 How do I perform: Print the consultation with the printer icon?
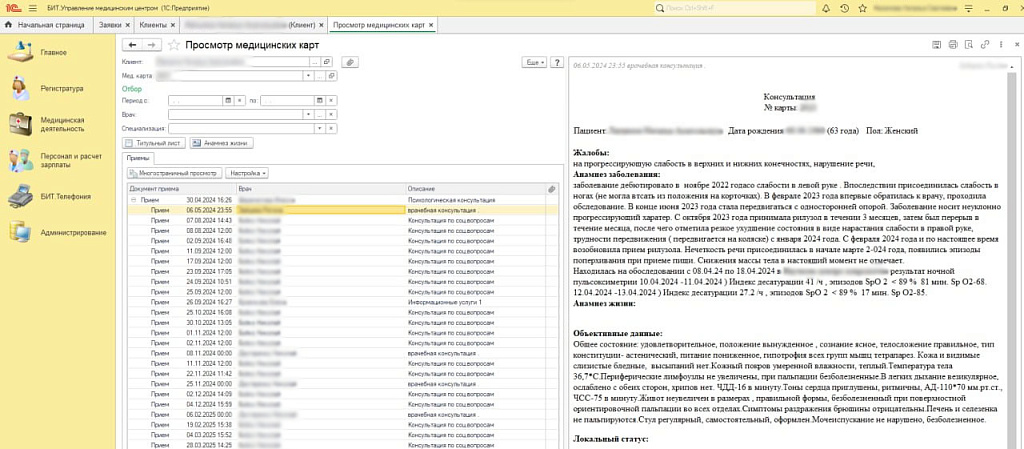pos(952,44)
